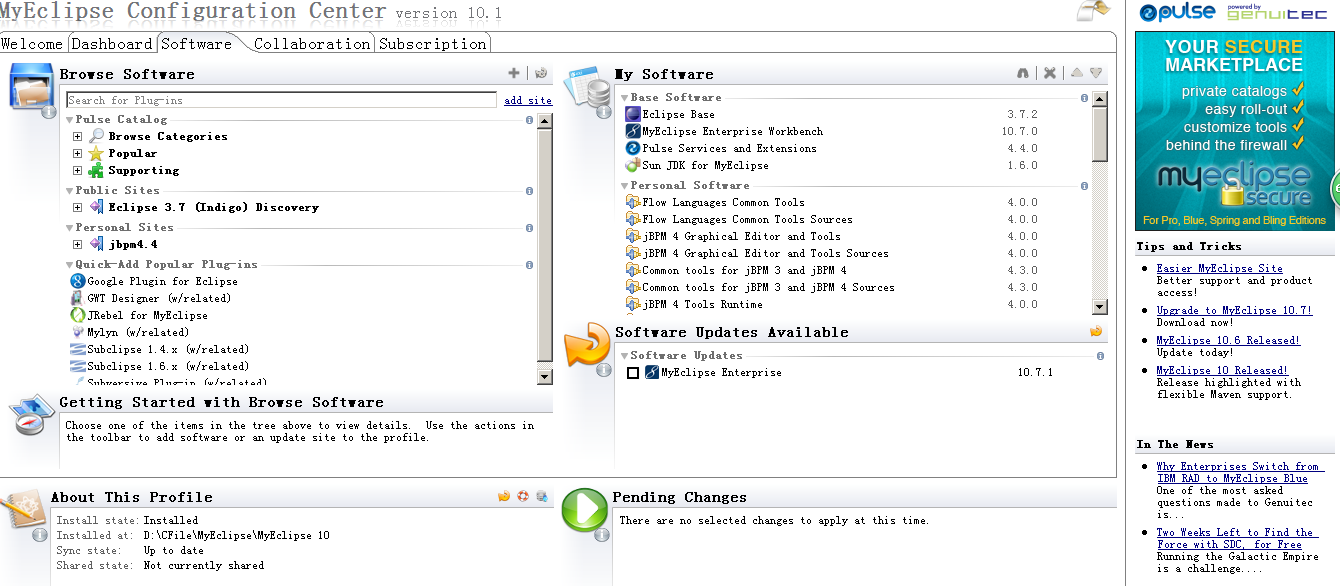Open MyEclipse 10 Released! link
Screen dimensions: 1340x586
[x=1222, y=370]
